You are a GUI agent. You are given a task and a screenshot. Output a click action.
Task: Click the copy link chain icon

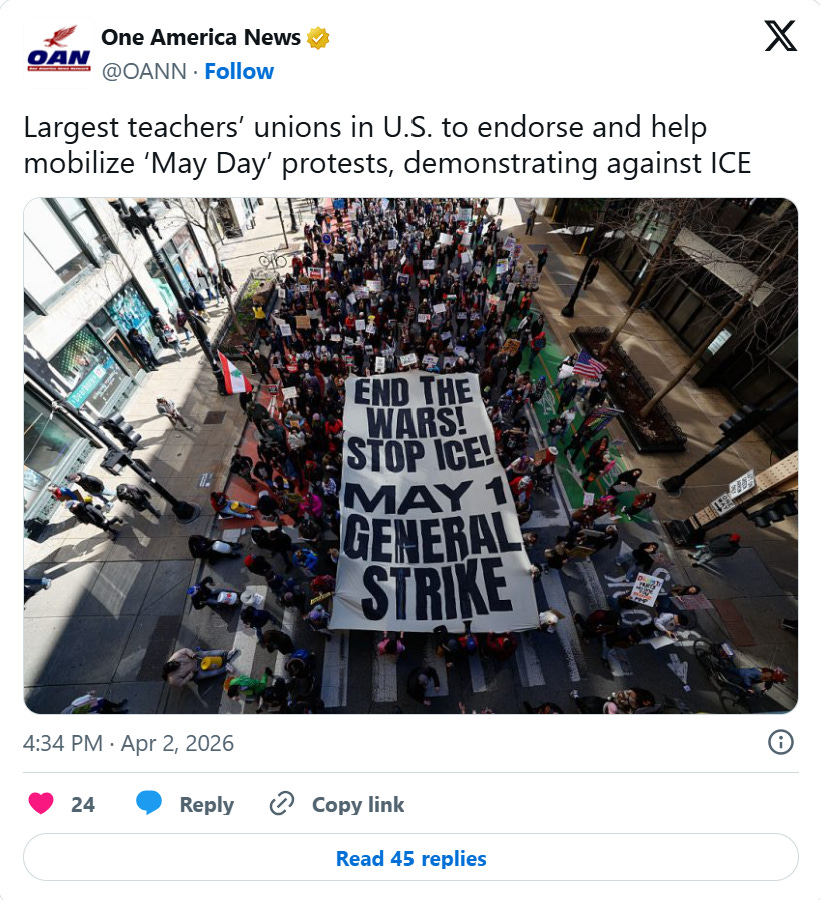click(x=282, y=804)
